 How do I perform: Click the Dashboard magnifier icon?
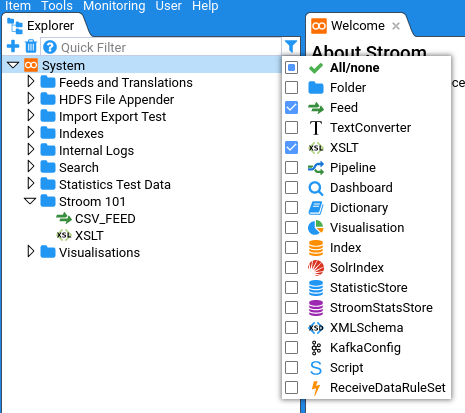point(316,188)
